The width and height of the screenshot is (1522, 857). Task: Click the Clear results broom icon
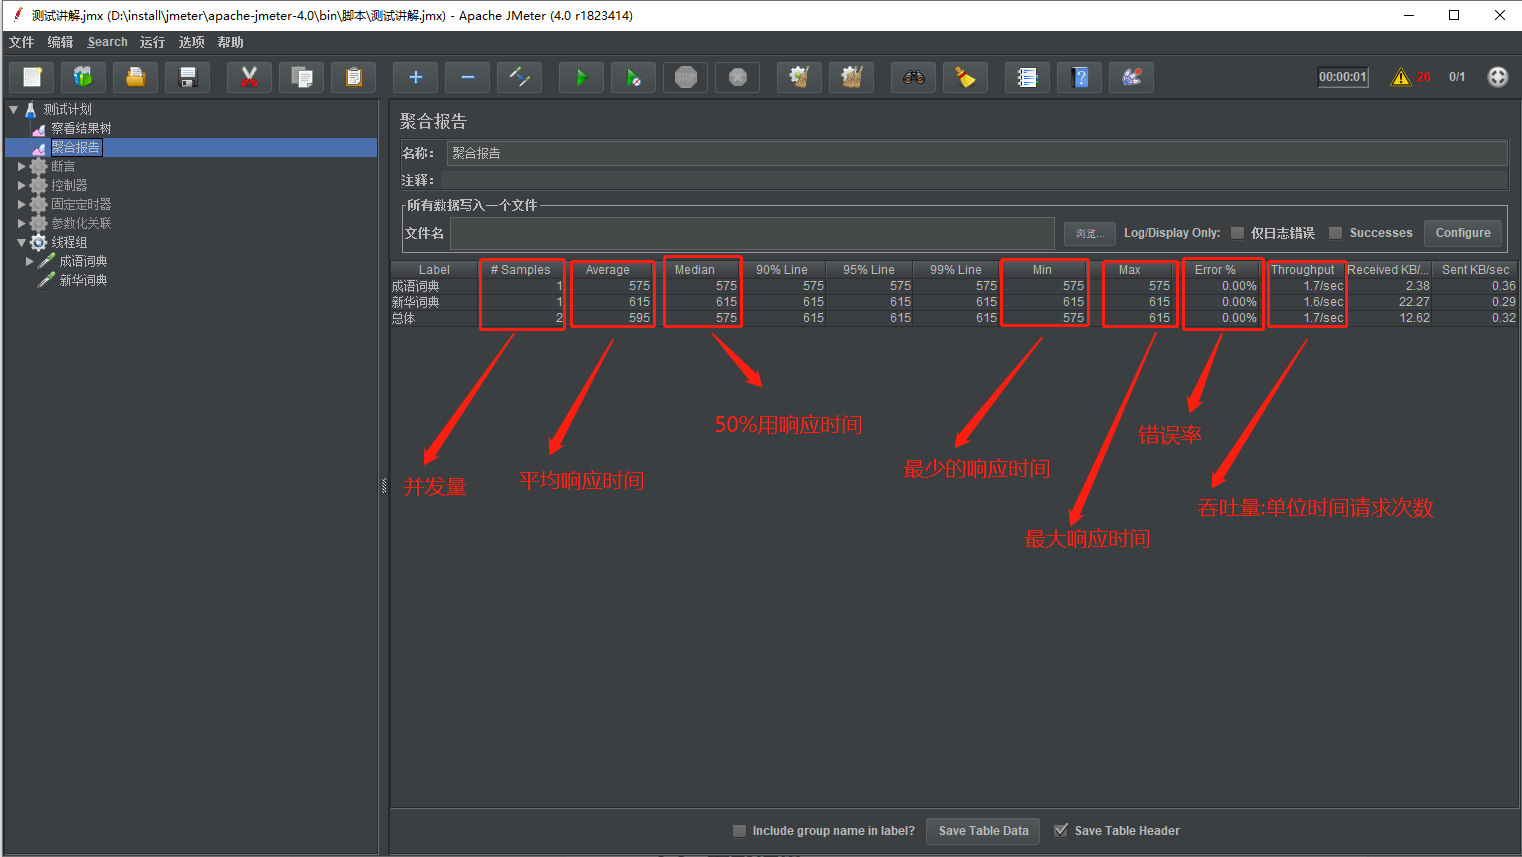click(x=800, y=77)
